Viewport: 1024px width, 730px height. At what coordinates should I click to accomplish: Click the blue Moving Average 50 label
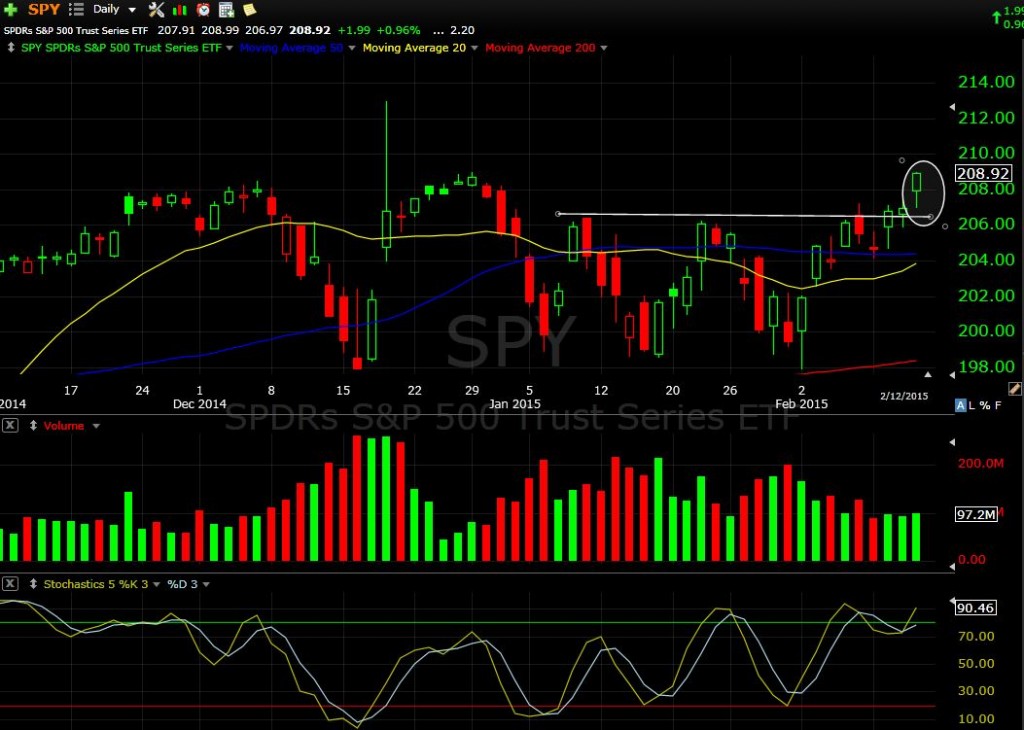291,48
